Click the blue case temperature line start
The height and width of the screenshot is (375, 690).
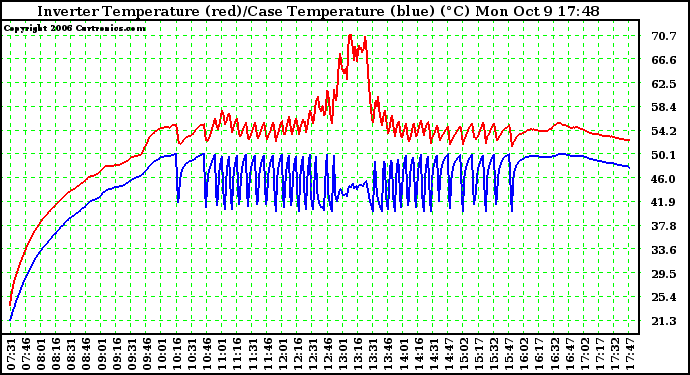click(10, 320)
